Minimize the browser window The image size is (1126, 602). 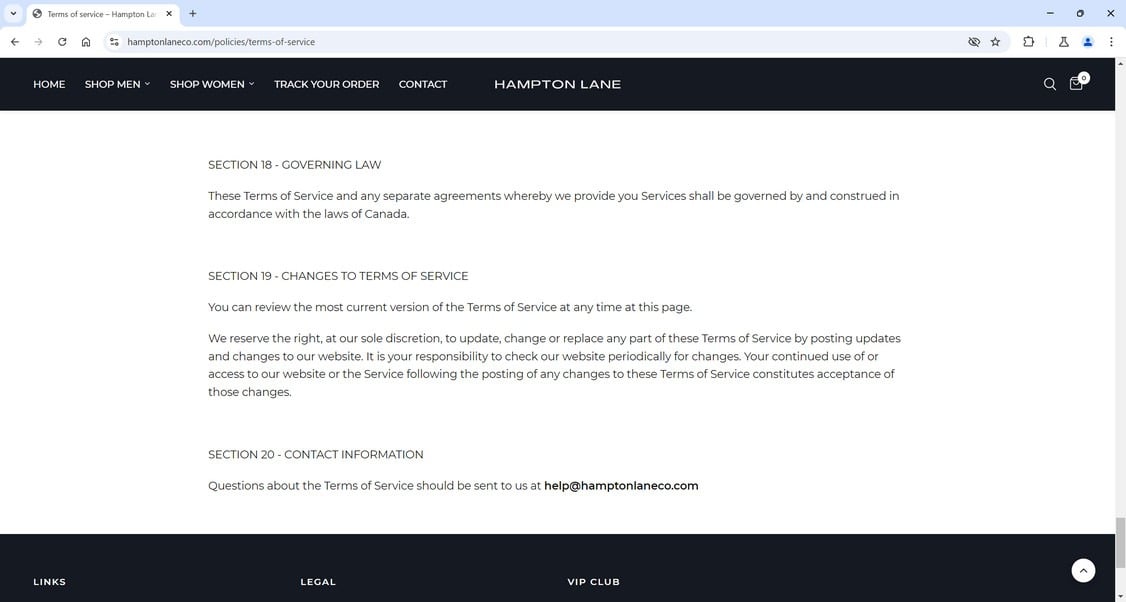click(1050, 14)
